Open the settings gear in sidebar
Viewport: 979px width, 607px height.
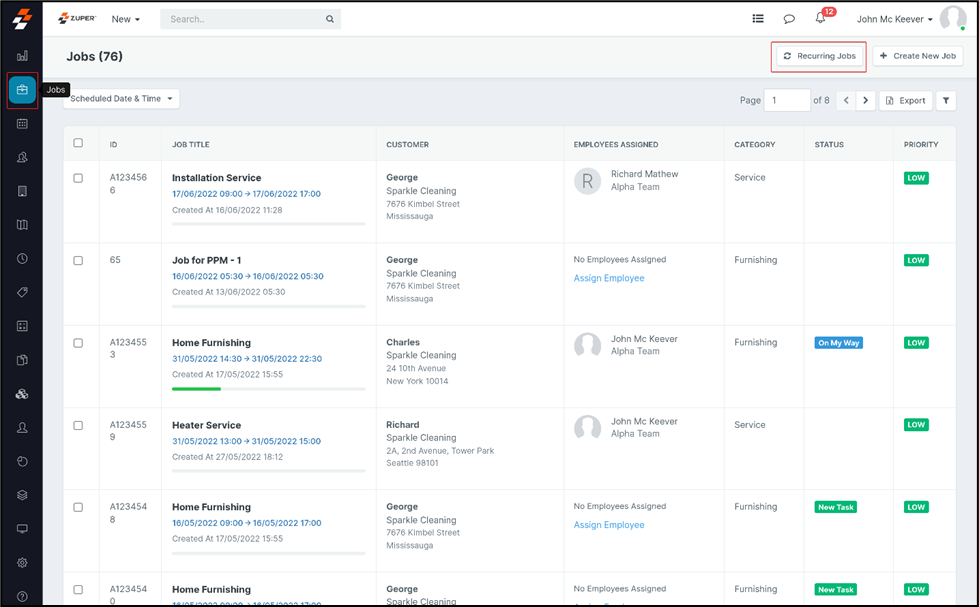click(x=22, y=563)
